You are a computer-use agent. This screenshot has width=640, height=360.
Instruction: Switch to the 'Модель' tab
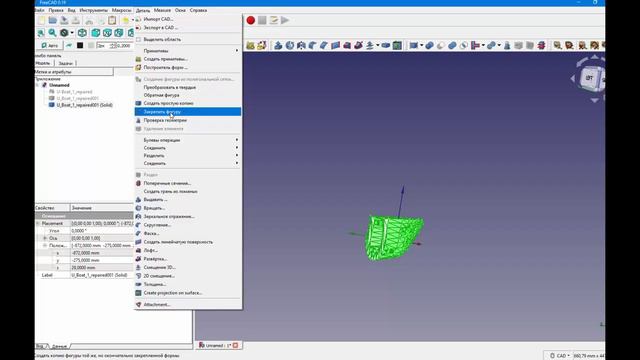click(x=43, y=63)
